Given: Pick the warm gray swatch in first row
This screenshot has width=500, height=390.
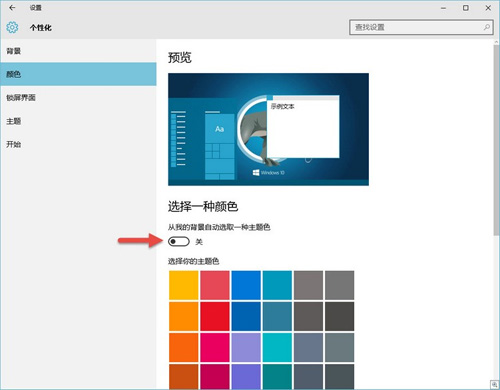Looking at the screenshot, I should 308,285.
